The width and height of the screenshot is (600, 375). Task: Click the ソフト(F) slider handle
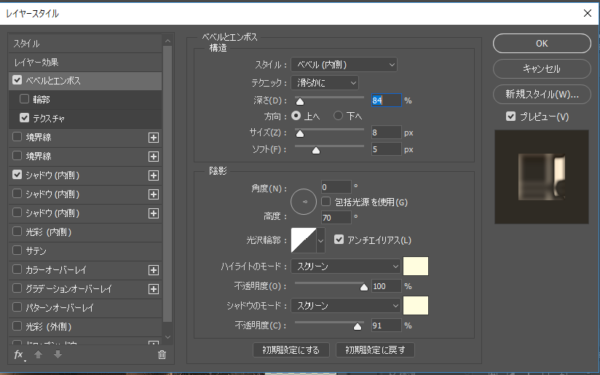coord(316,150)
